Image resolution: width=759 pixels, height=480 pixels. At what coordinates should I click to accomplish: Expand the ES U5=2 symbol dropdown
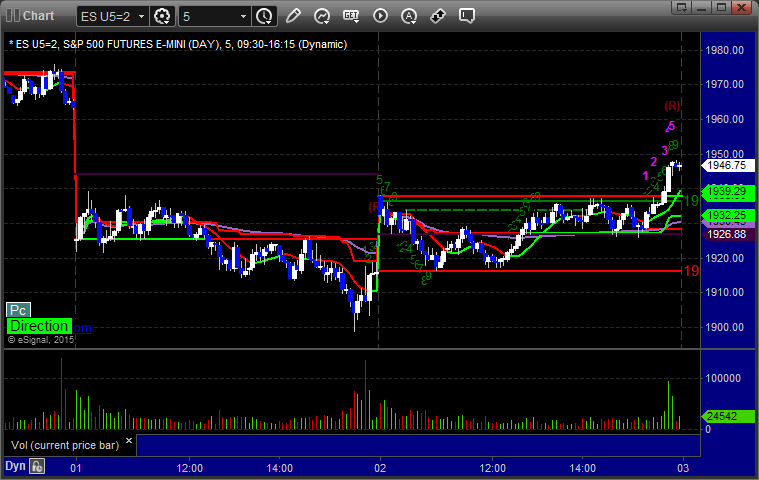(x=139, y=17)
